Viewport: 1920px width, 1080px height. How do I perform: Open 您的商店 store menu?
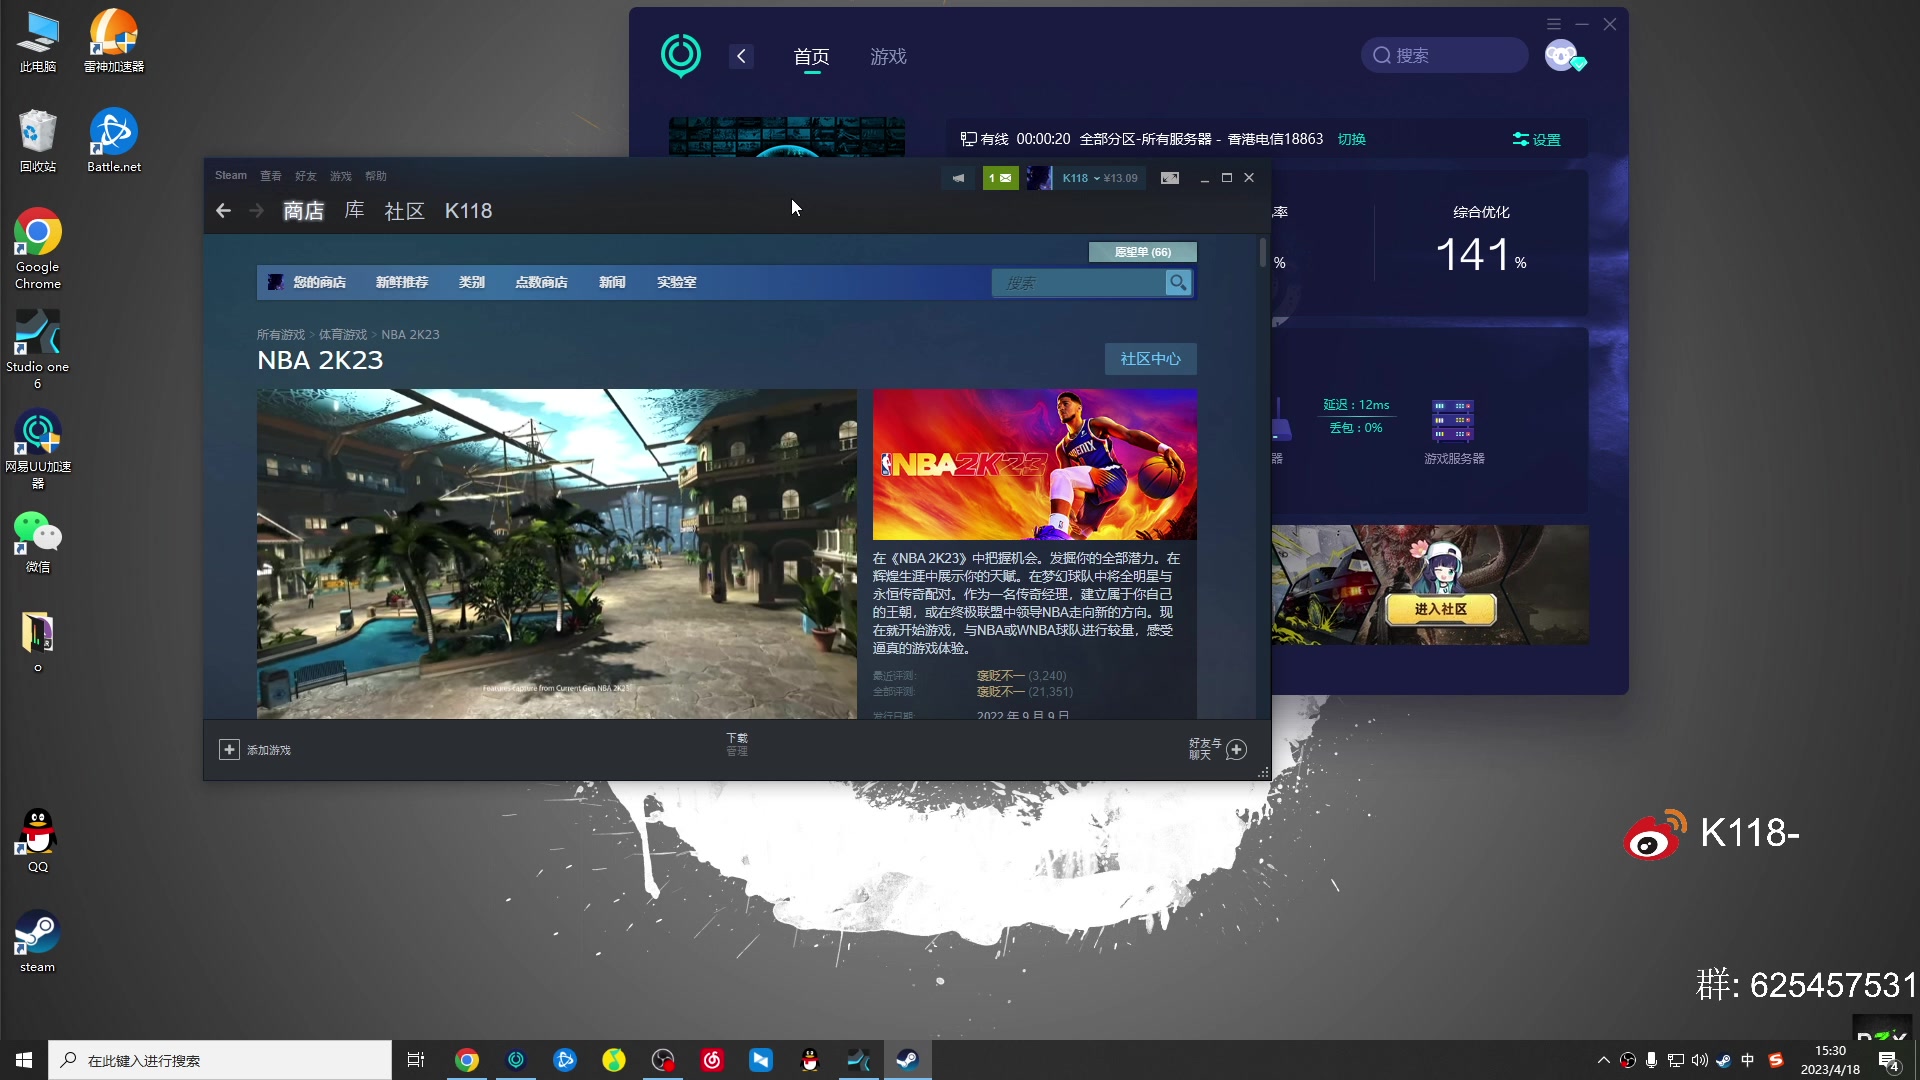click(x=319, y=283)
